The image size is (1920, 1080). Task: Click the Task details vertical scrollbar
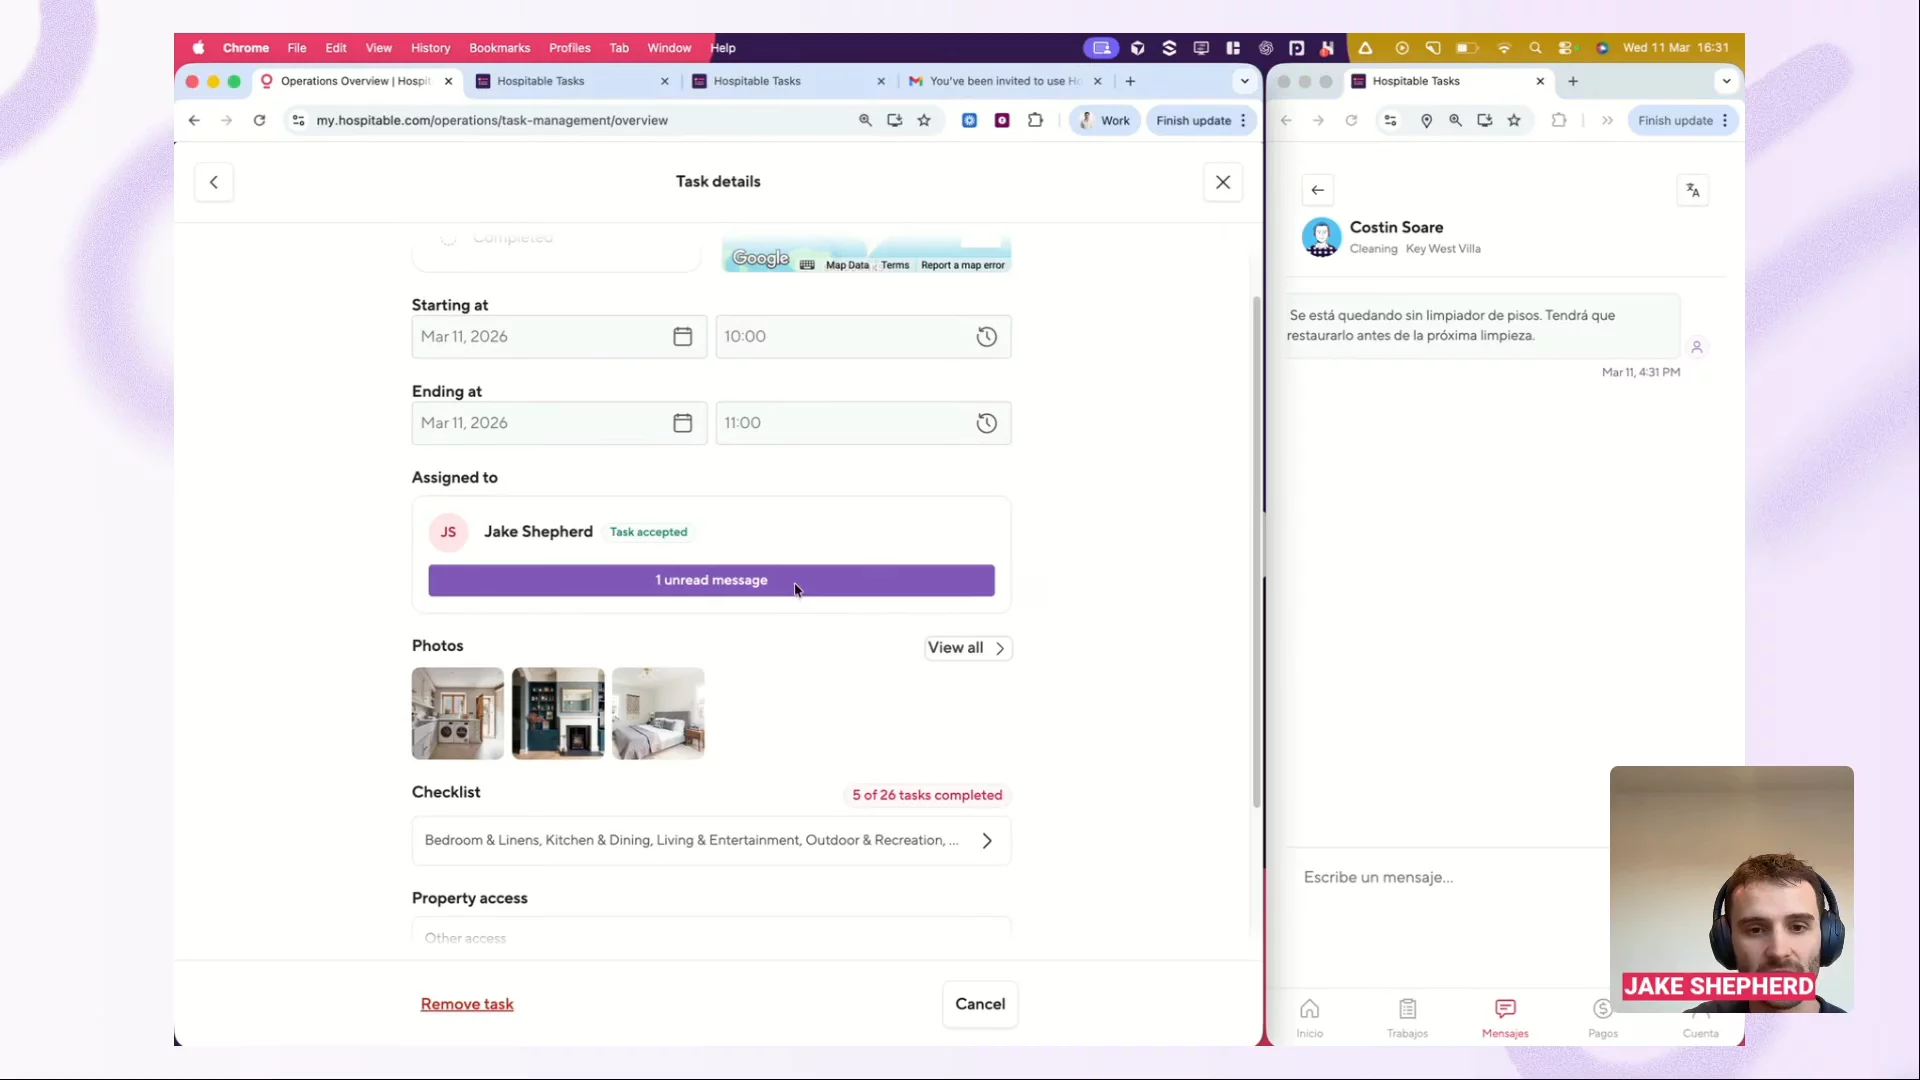(x=1256, y=550)
